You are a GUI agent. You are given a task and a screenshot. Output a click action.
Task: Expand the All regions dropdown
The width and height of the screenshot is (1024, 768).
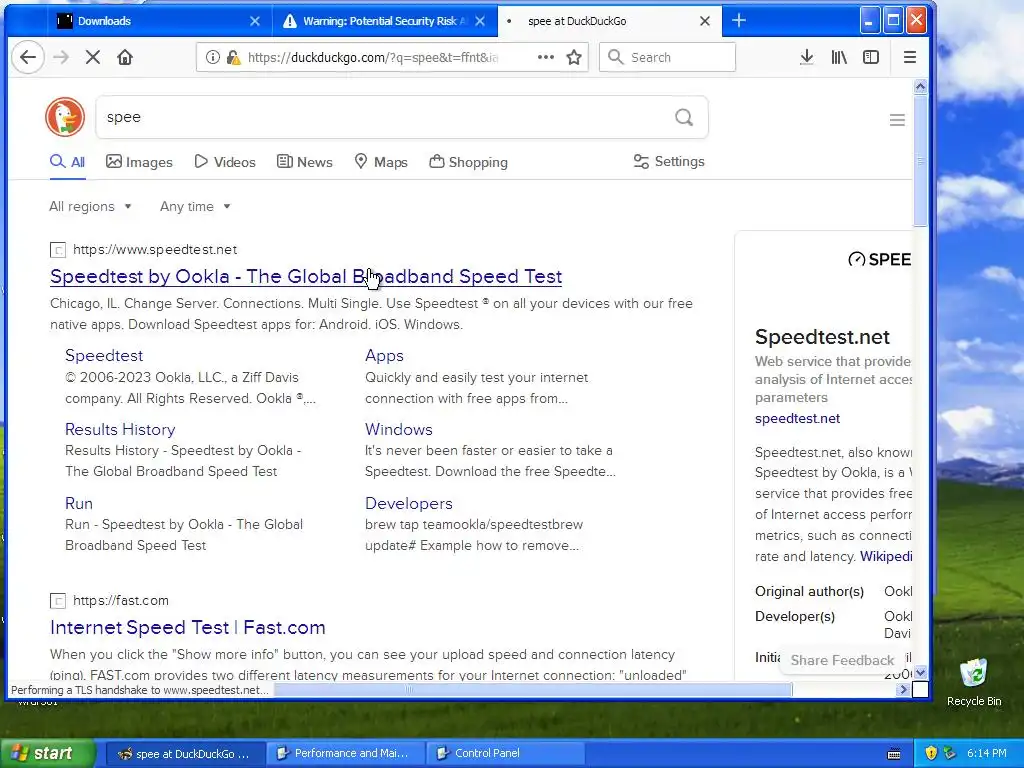(x=90, y=206)
